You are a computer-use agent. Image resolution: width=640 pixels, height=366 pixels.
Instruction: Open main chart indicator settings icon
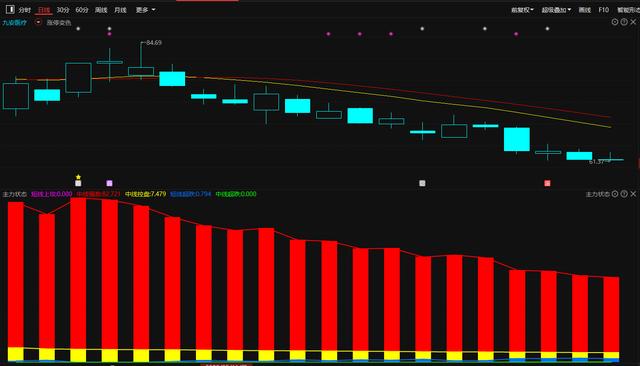point(615,22)
